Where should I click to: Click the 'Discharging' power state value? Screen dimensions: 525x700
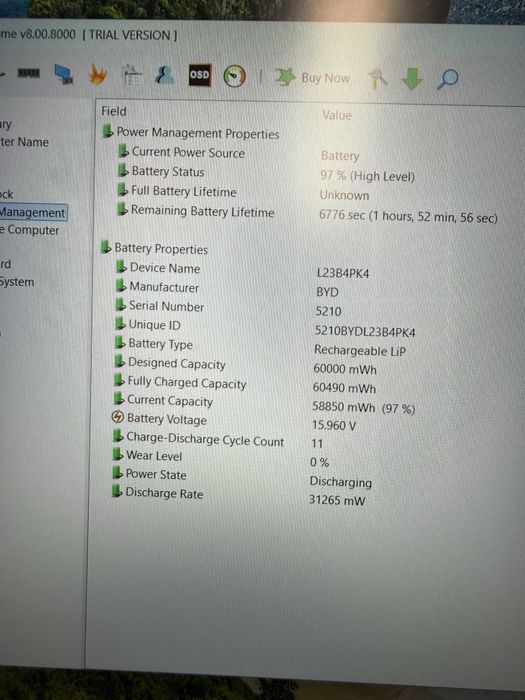tap(341, 482)
